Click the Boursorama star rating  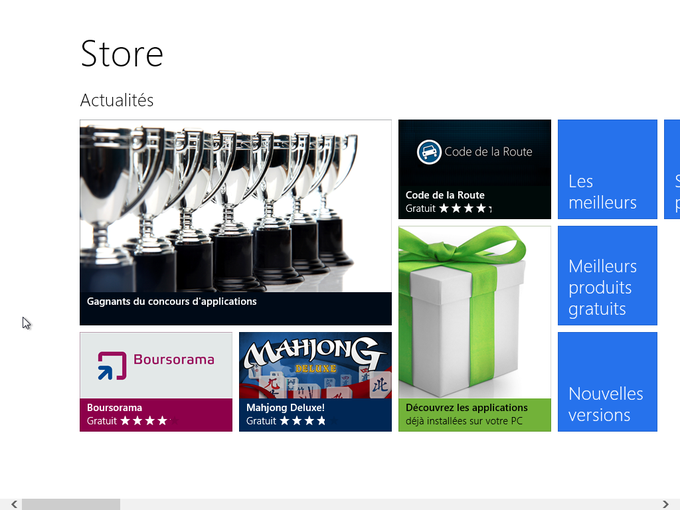(149, 421)
